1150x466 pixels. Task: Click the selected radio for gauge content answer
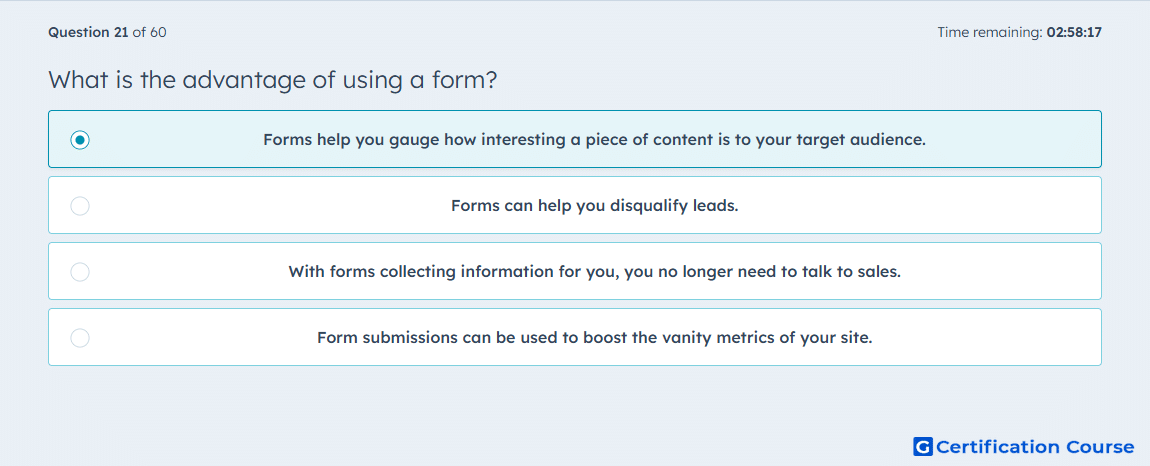pyautogui.click(x=80, y=139)
